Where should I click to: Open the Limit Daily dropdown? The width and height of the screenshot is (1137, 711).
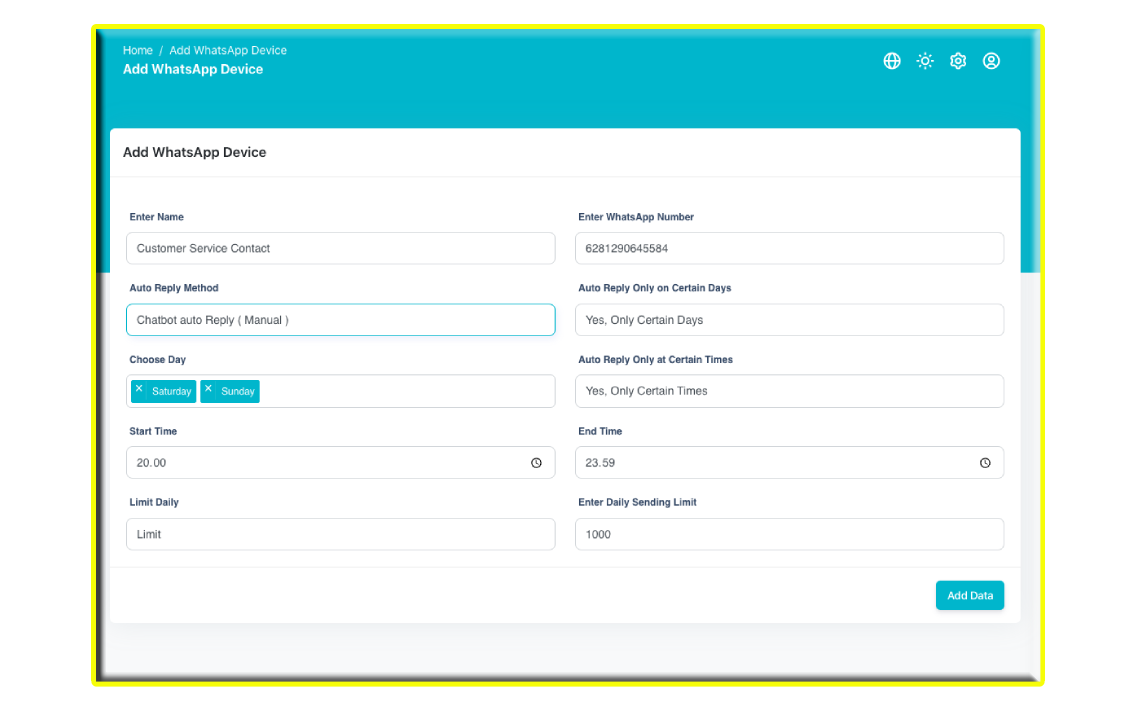[x=340, y=534]
